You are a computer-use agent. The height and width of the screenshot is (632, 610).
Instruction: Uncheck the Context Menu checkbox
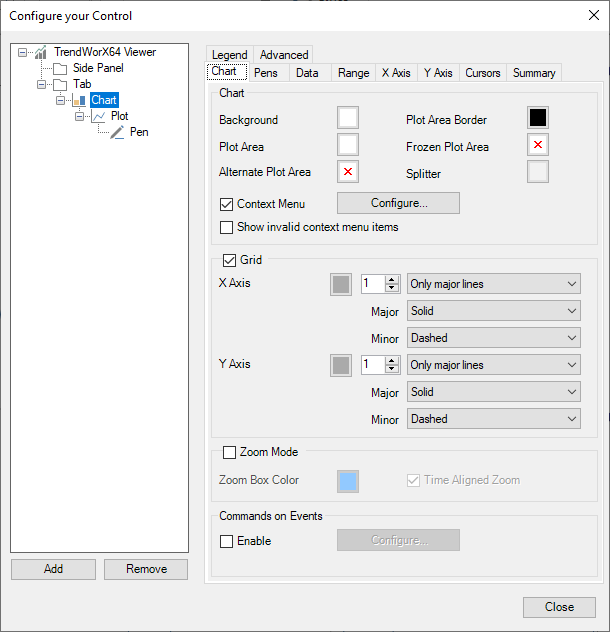point(227,204)
